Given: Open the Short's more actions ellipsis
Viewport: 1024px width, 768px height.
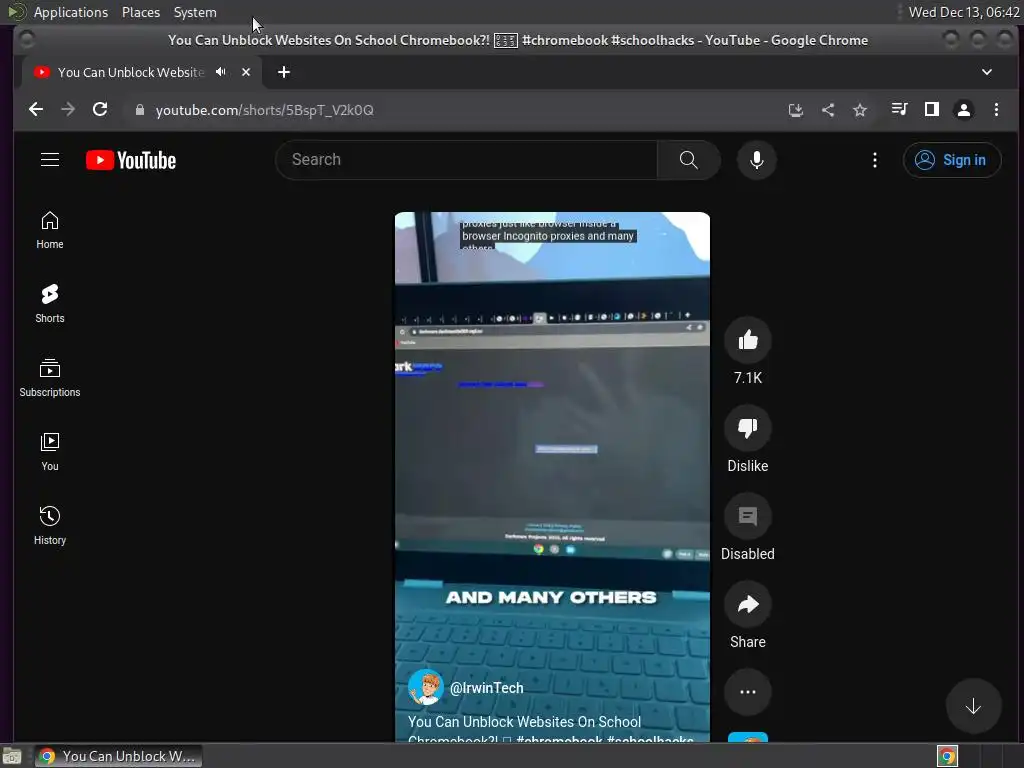Looking at the screenshot, I should 748,692.
